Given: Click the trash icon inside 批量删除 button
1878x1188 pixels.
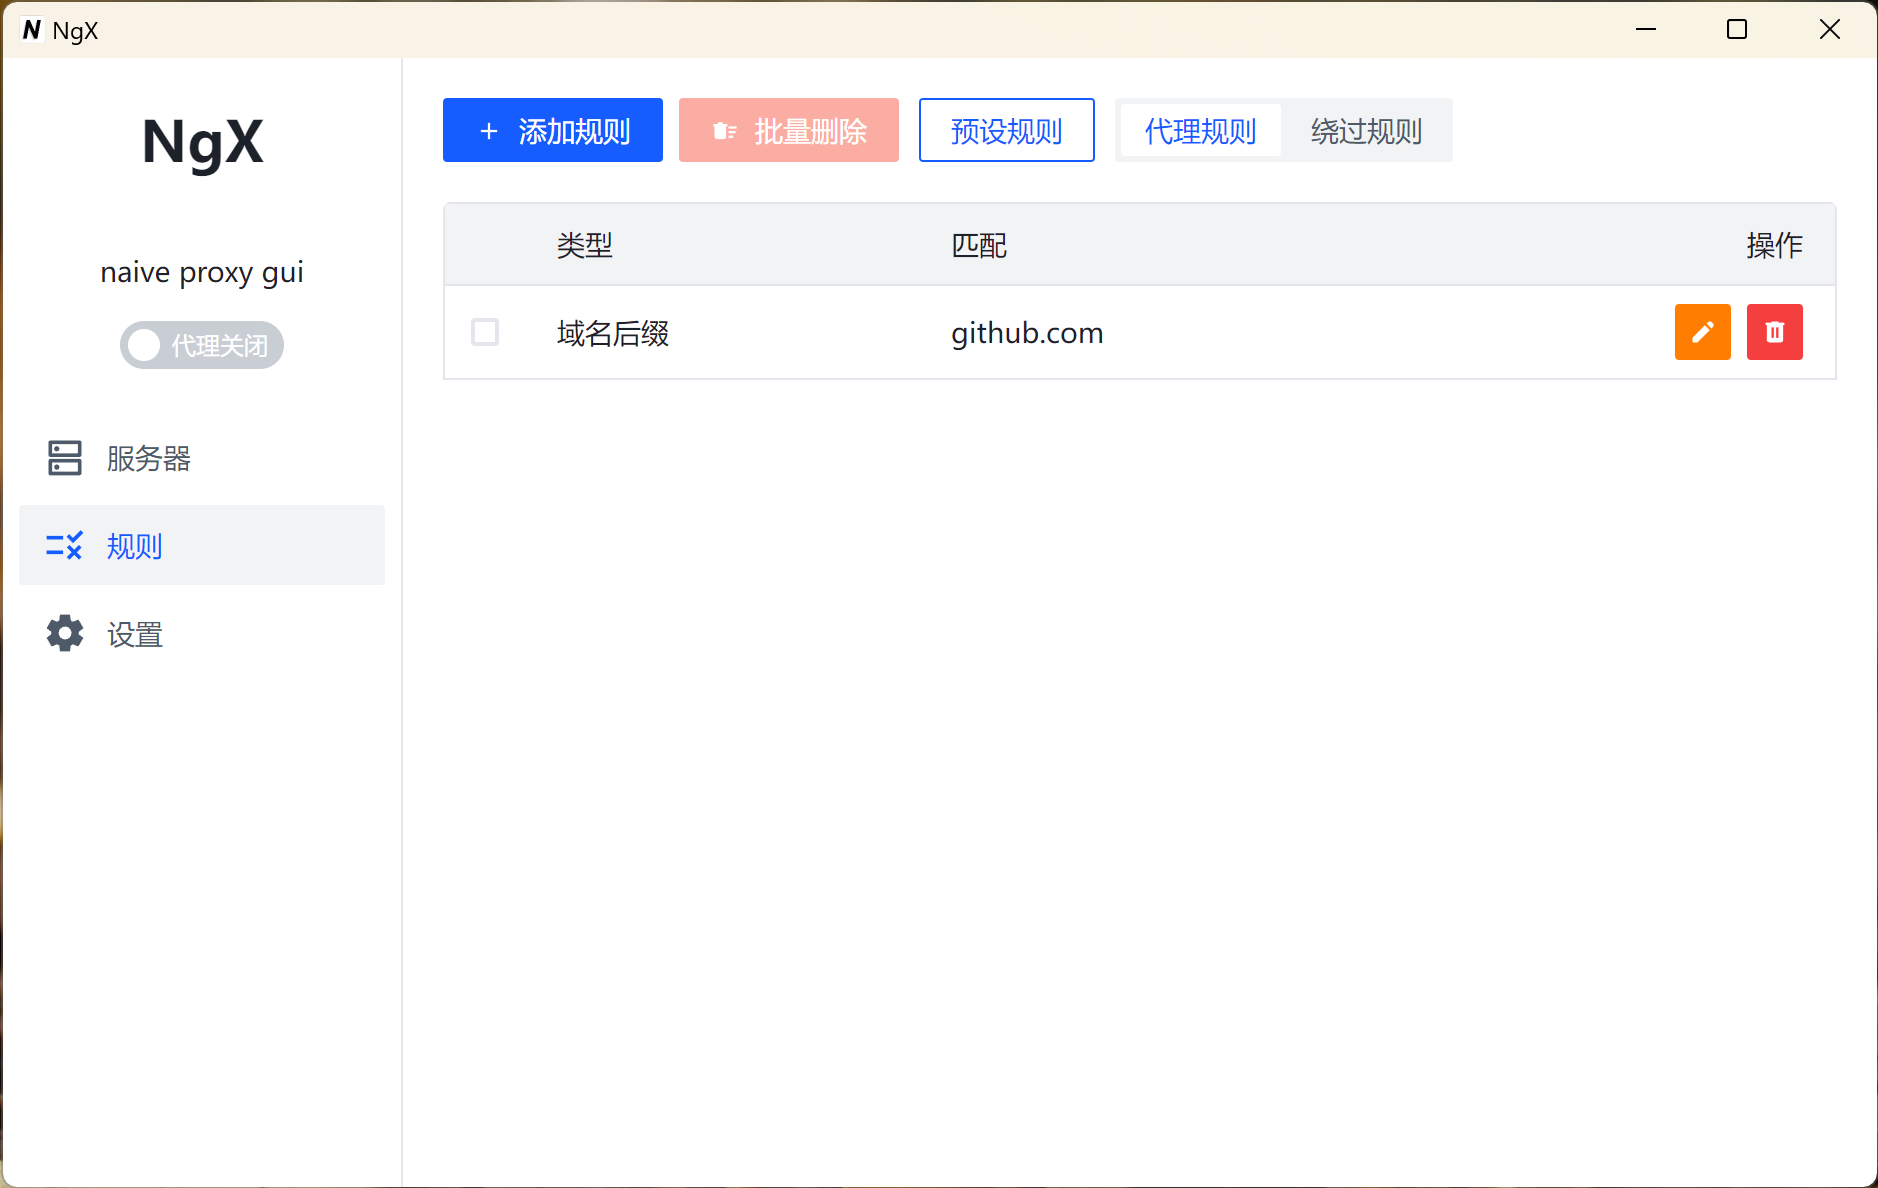Looking at the screenshot, I should point(724,130).
